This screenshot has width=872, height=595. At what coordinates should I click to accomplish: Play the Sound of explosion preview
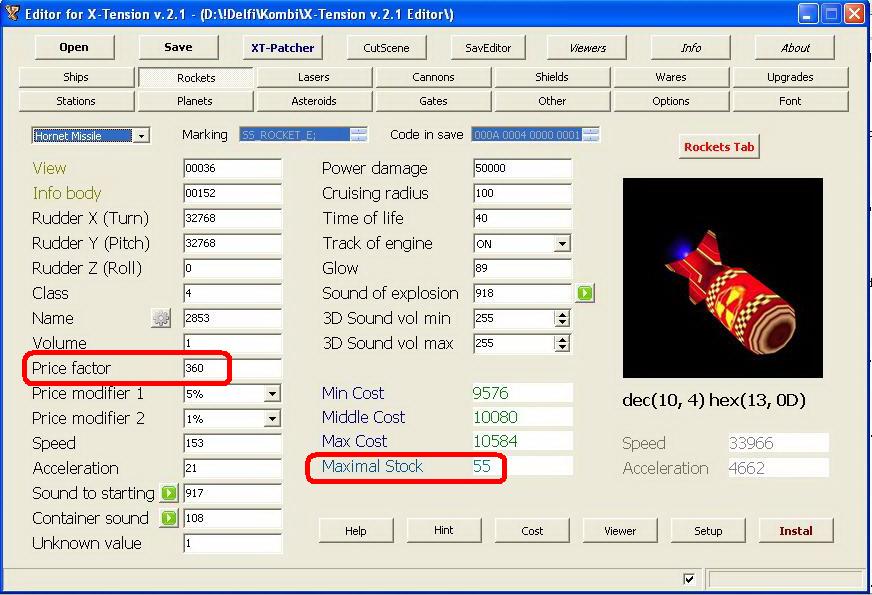585,293
